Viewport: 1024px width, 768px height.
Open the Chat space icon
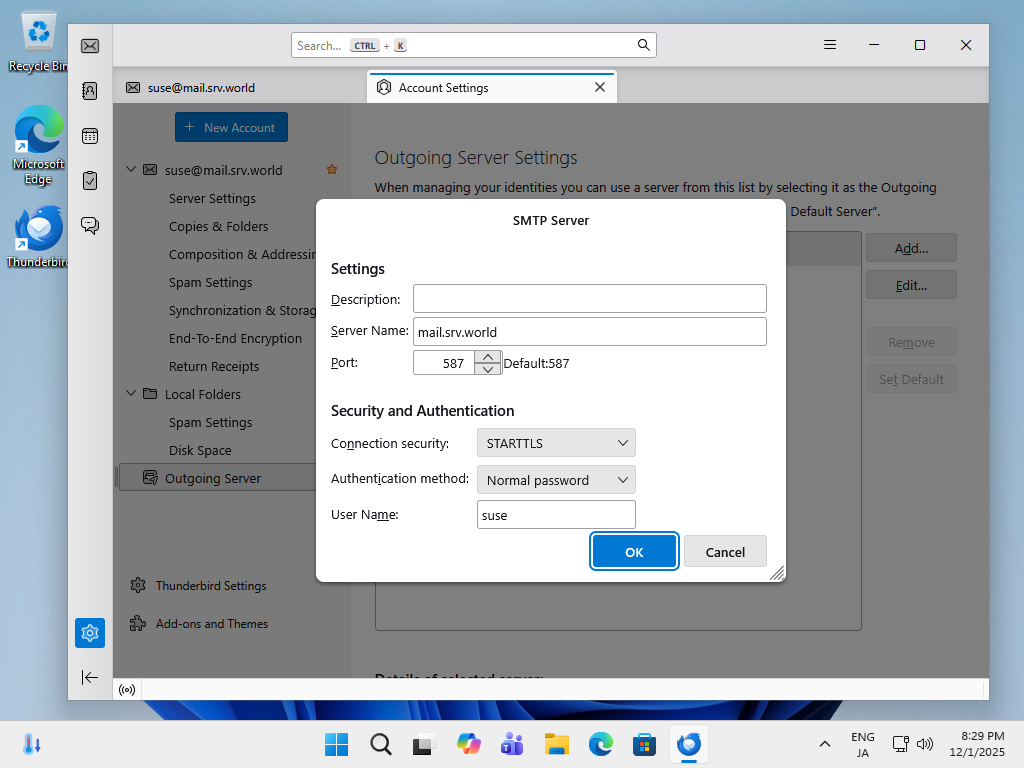pyautogui.click(x=90, y=226)
